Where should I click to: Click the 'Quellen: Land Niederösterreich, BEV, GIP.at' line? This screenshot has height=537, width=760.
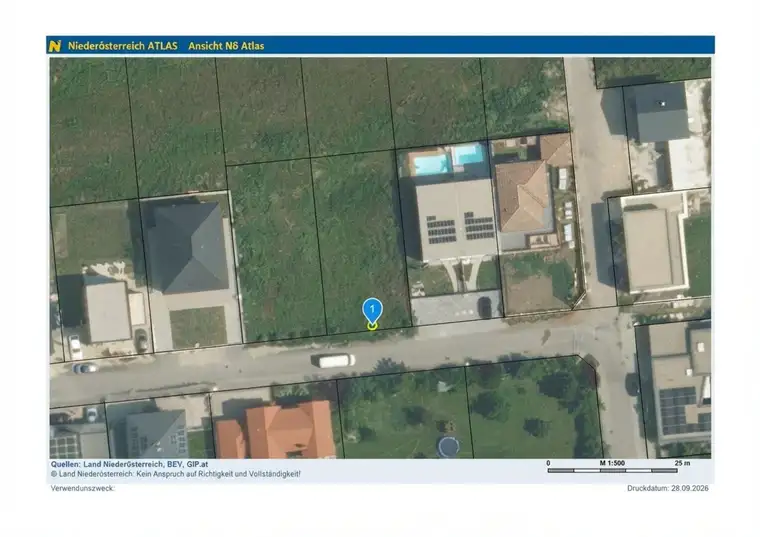(129, 464)
